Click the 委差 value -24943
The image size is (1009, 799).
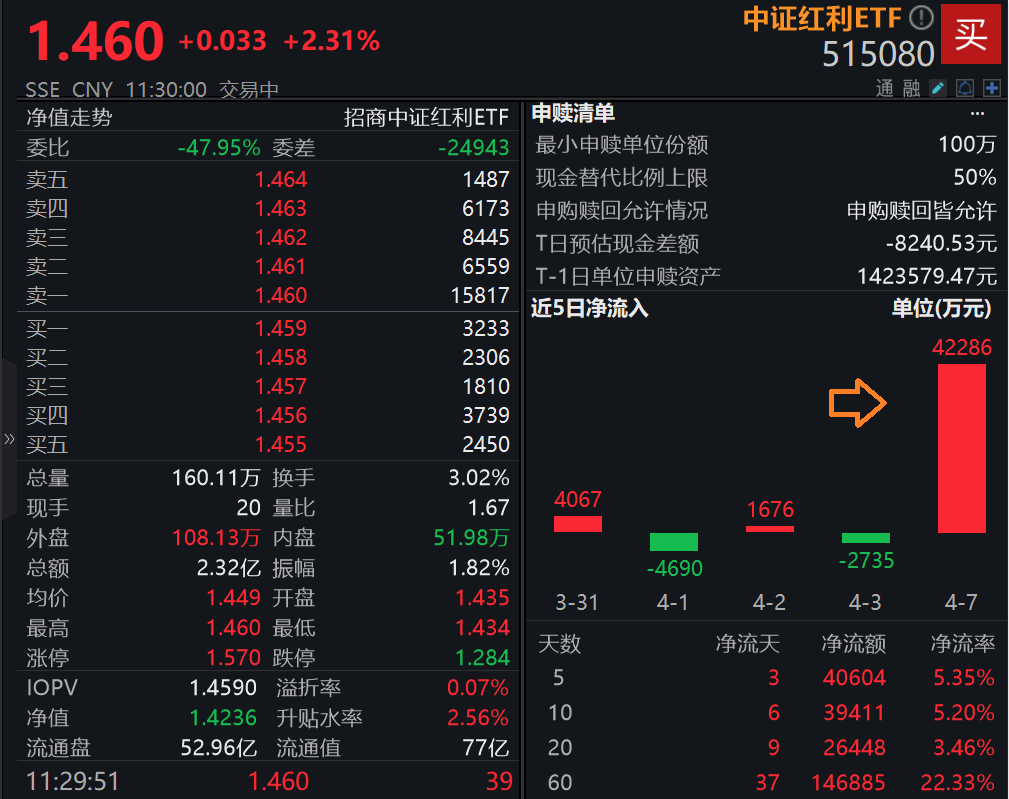[x=474, y=148]
